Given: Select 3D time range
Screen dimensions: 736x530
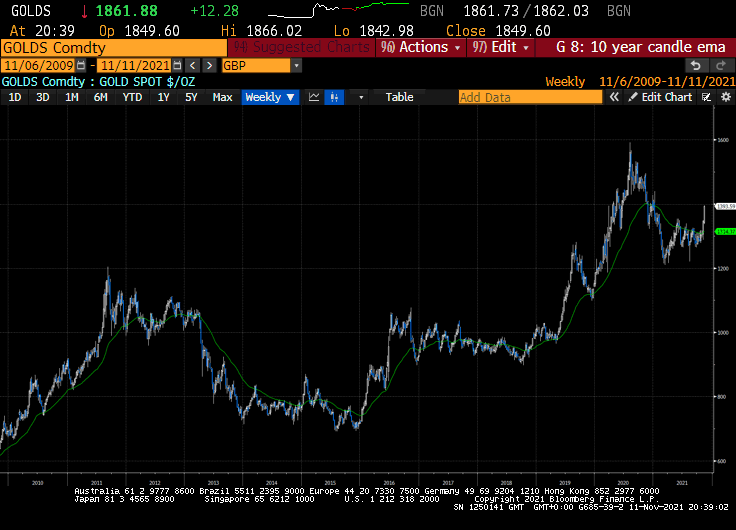Looking at the screenshot, I should tap(43, 97).
